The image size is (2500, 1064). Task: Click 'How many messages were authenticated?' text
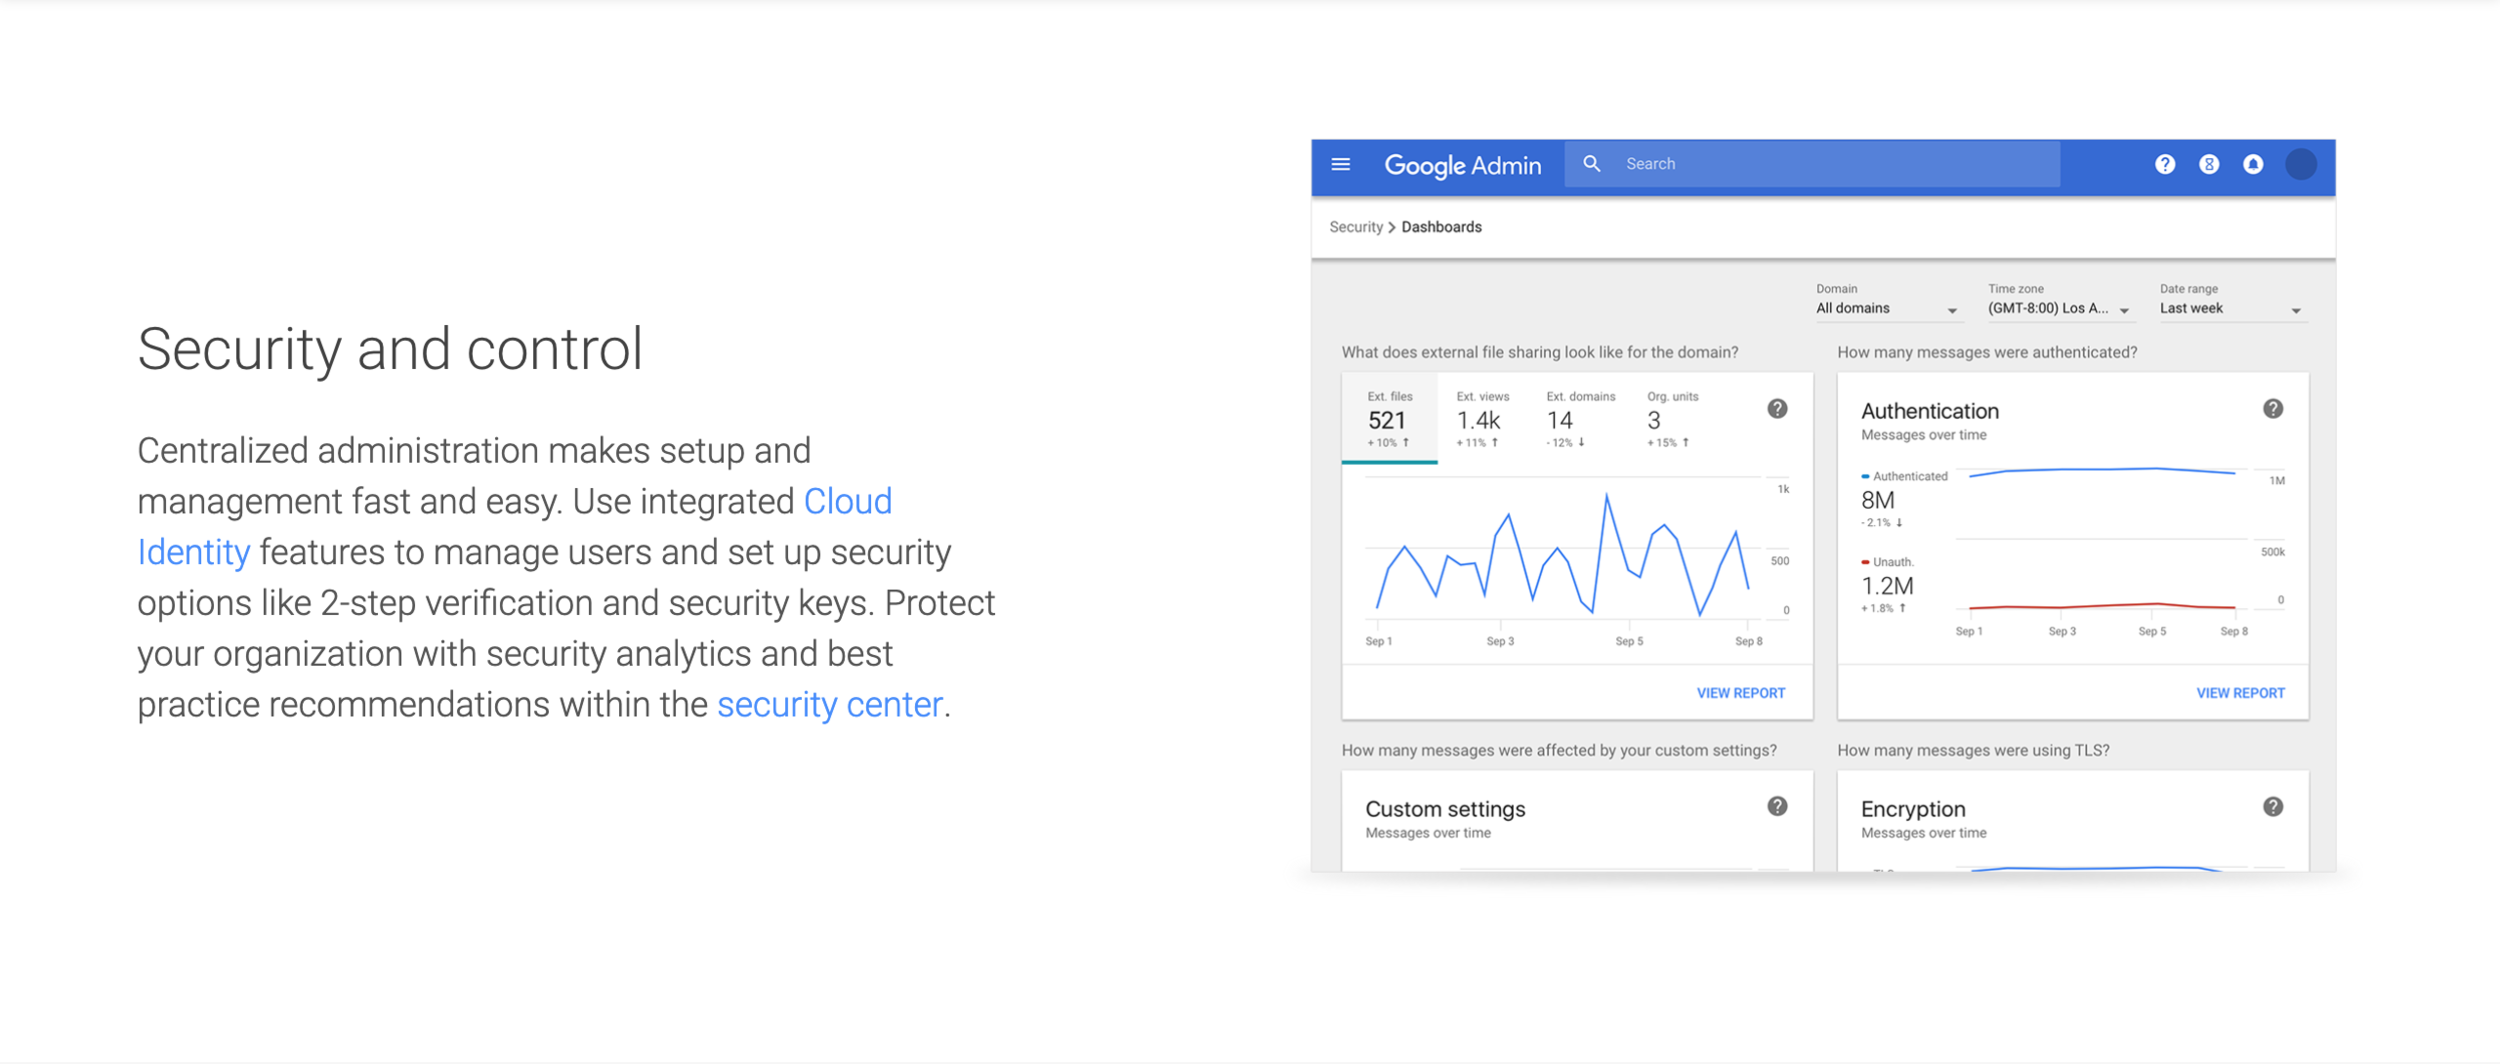1987,353
